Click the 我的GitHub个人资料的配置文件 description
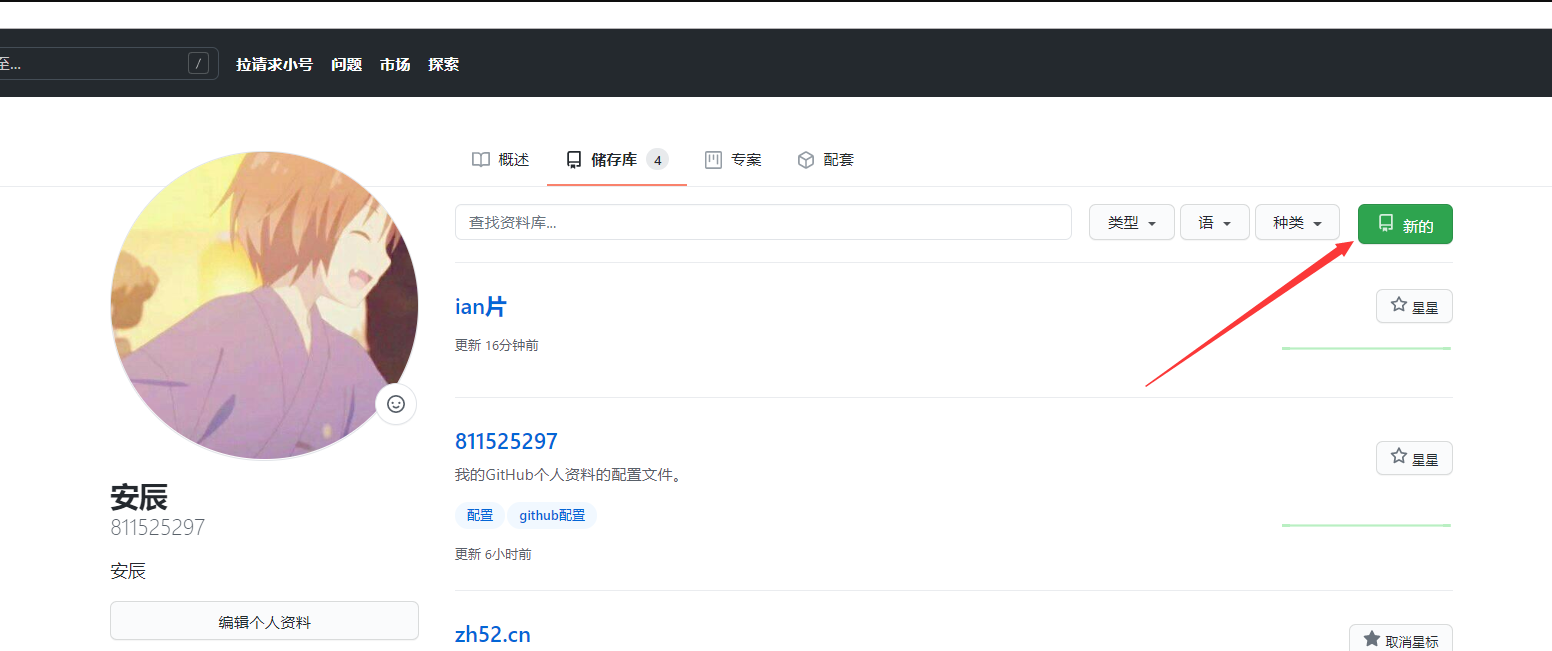 point(568,475)
